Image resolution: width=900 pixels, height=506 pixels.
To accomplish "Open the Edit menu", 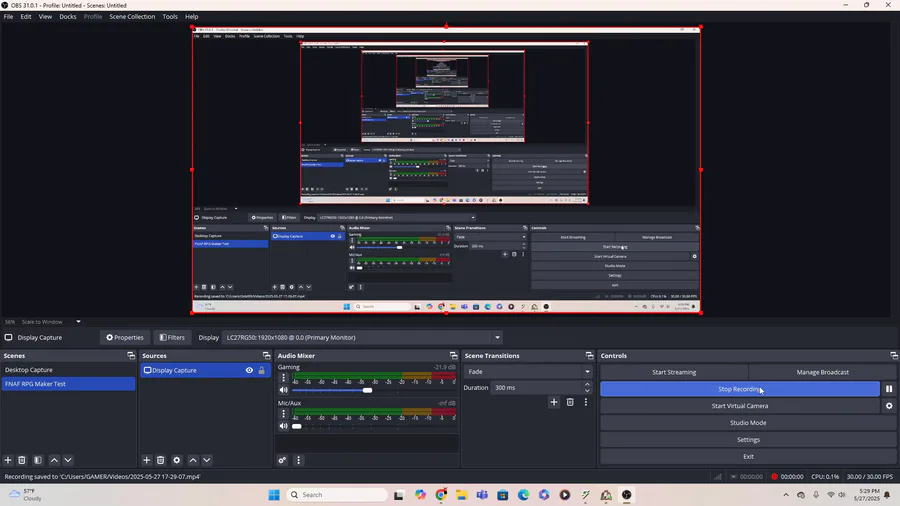I will [x=26, y=17].
